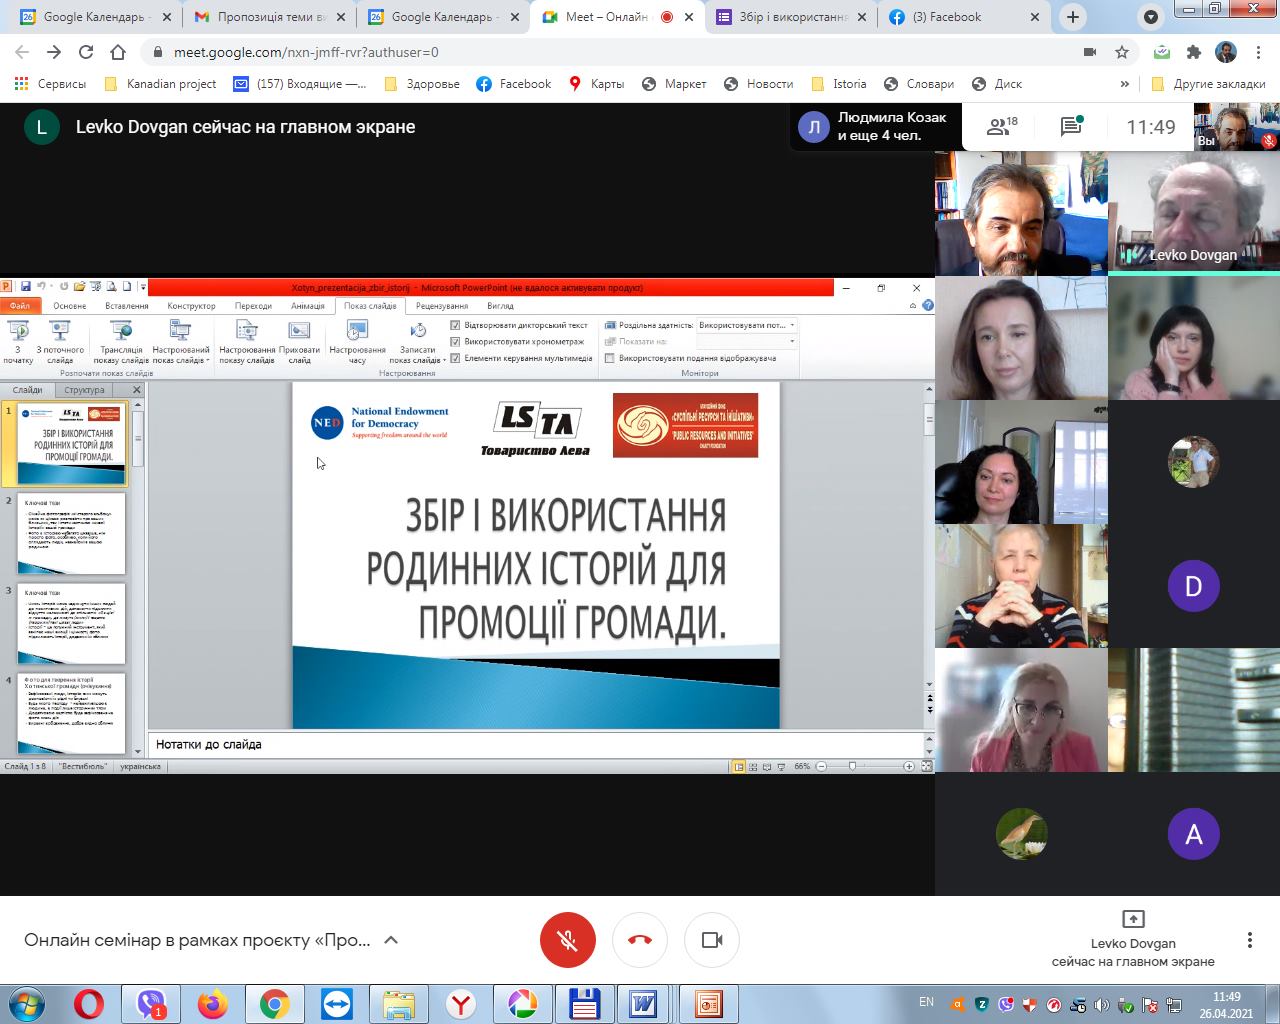The image size is (1280, 1024).
Task: Reload the page in Chrome
Action: coord(86,52)
